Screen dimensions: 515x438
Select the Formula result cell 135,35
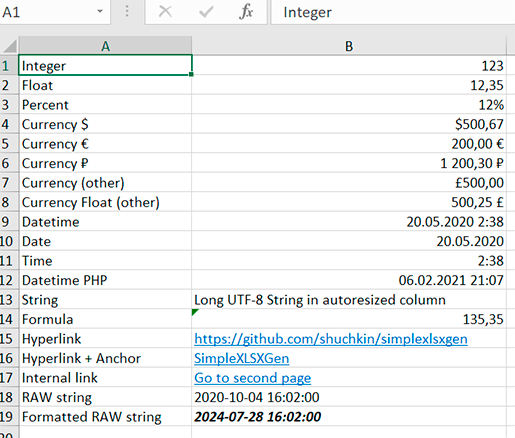pos(349,319)
